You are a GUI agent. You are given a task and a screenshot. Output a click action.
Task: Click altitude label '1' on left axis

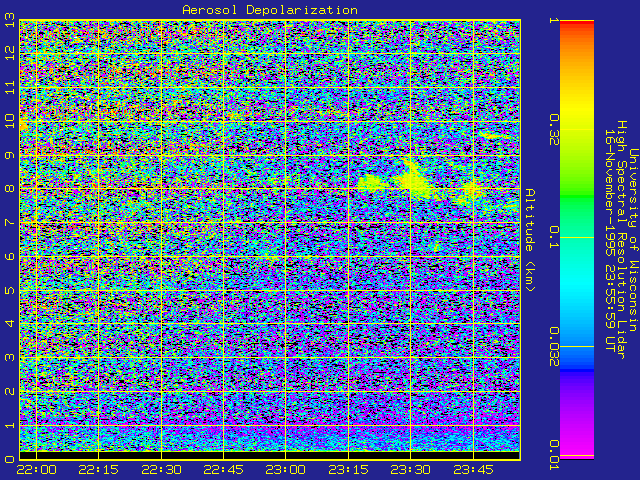tap(10, 425)
